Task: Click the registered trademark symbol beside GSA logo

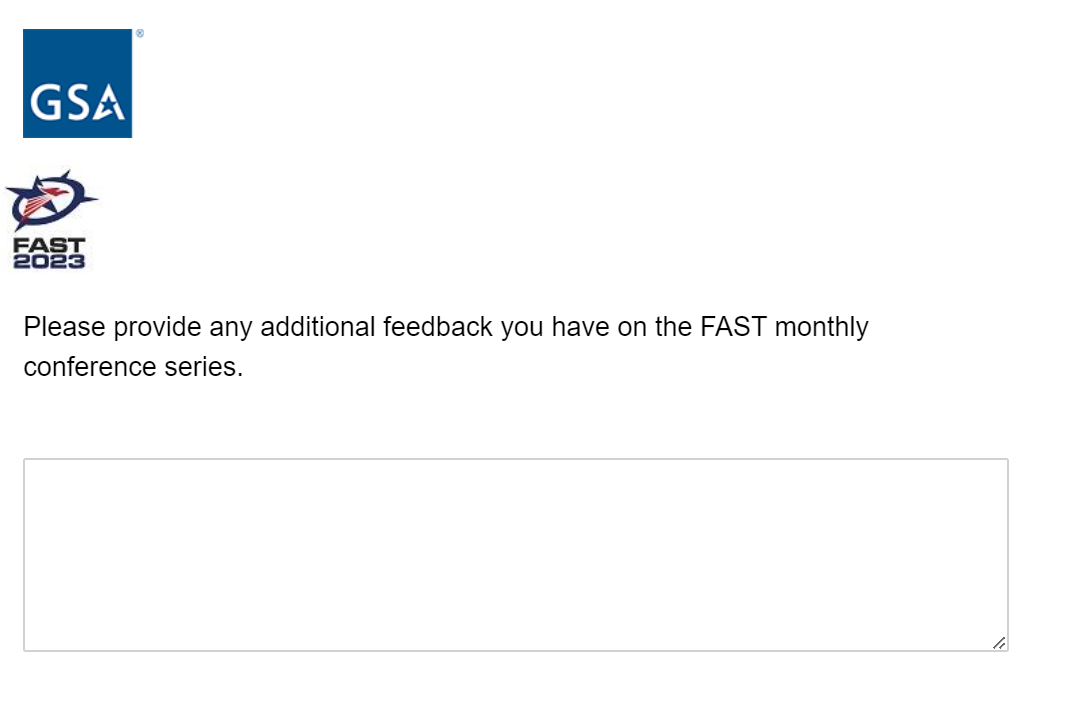Action: (x=139, y=34)
